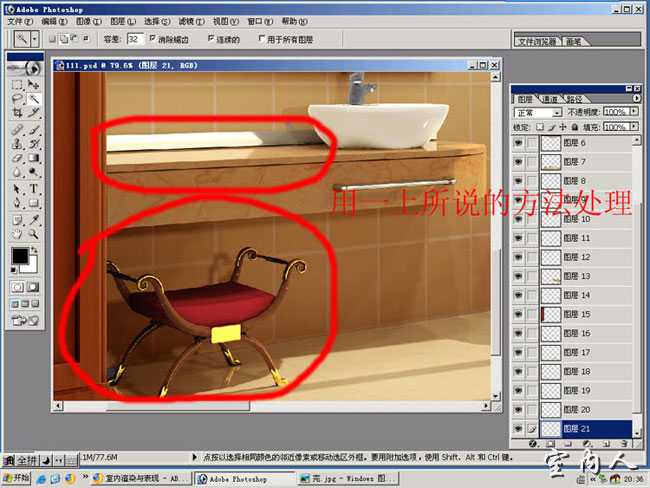Click the foreground color swatch
This screenshot has height=488, width=650.
(19, 256)
